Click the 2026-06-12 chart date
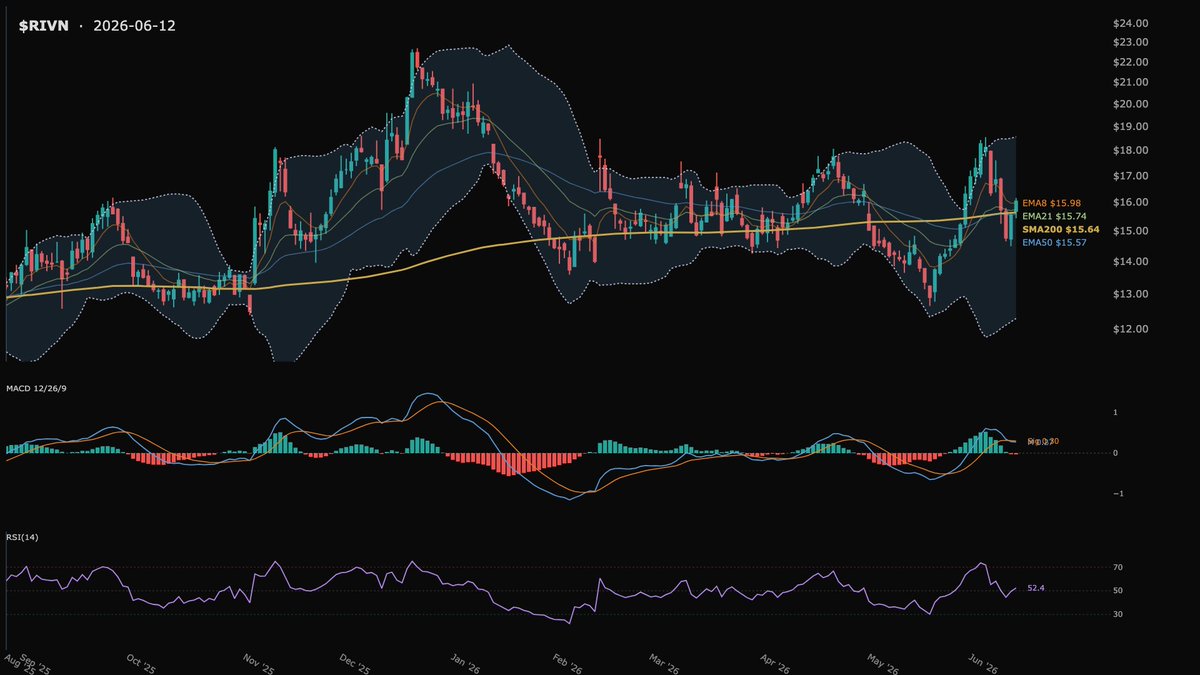Viewport: 1200px width, 675px height. point(134,26)
